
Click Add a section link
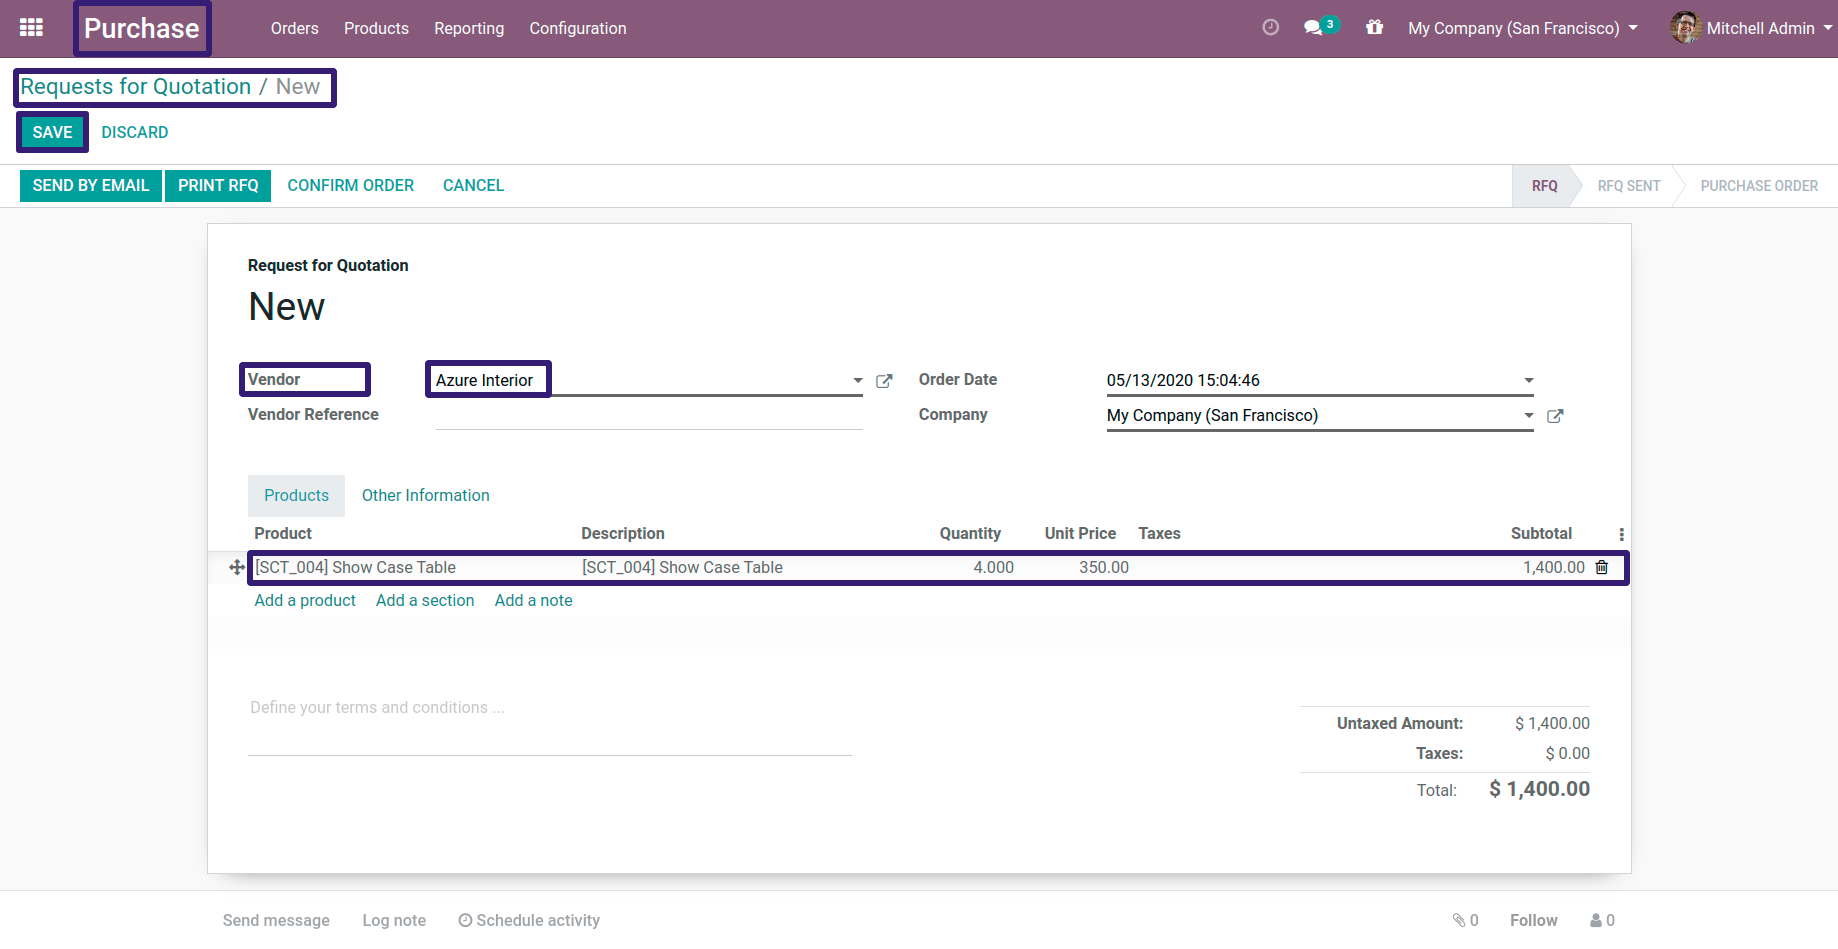tap(425, 601)
